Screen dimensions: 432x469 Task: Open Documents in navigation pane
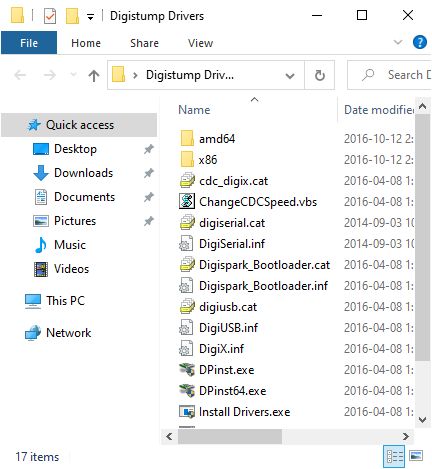tap(84, 197)
